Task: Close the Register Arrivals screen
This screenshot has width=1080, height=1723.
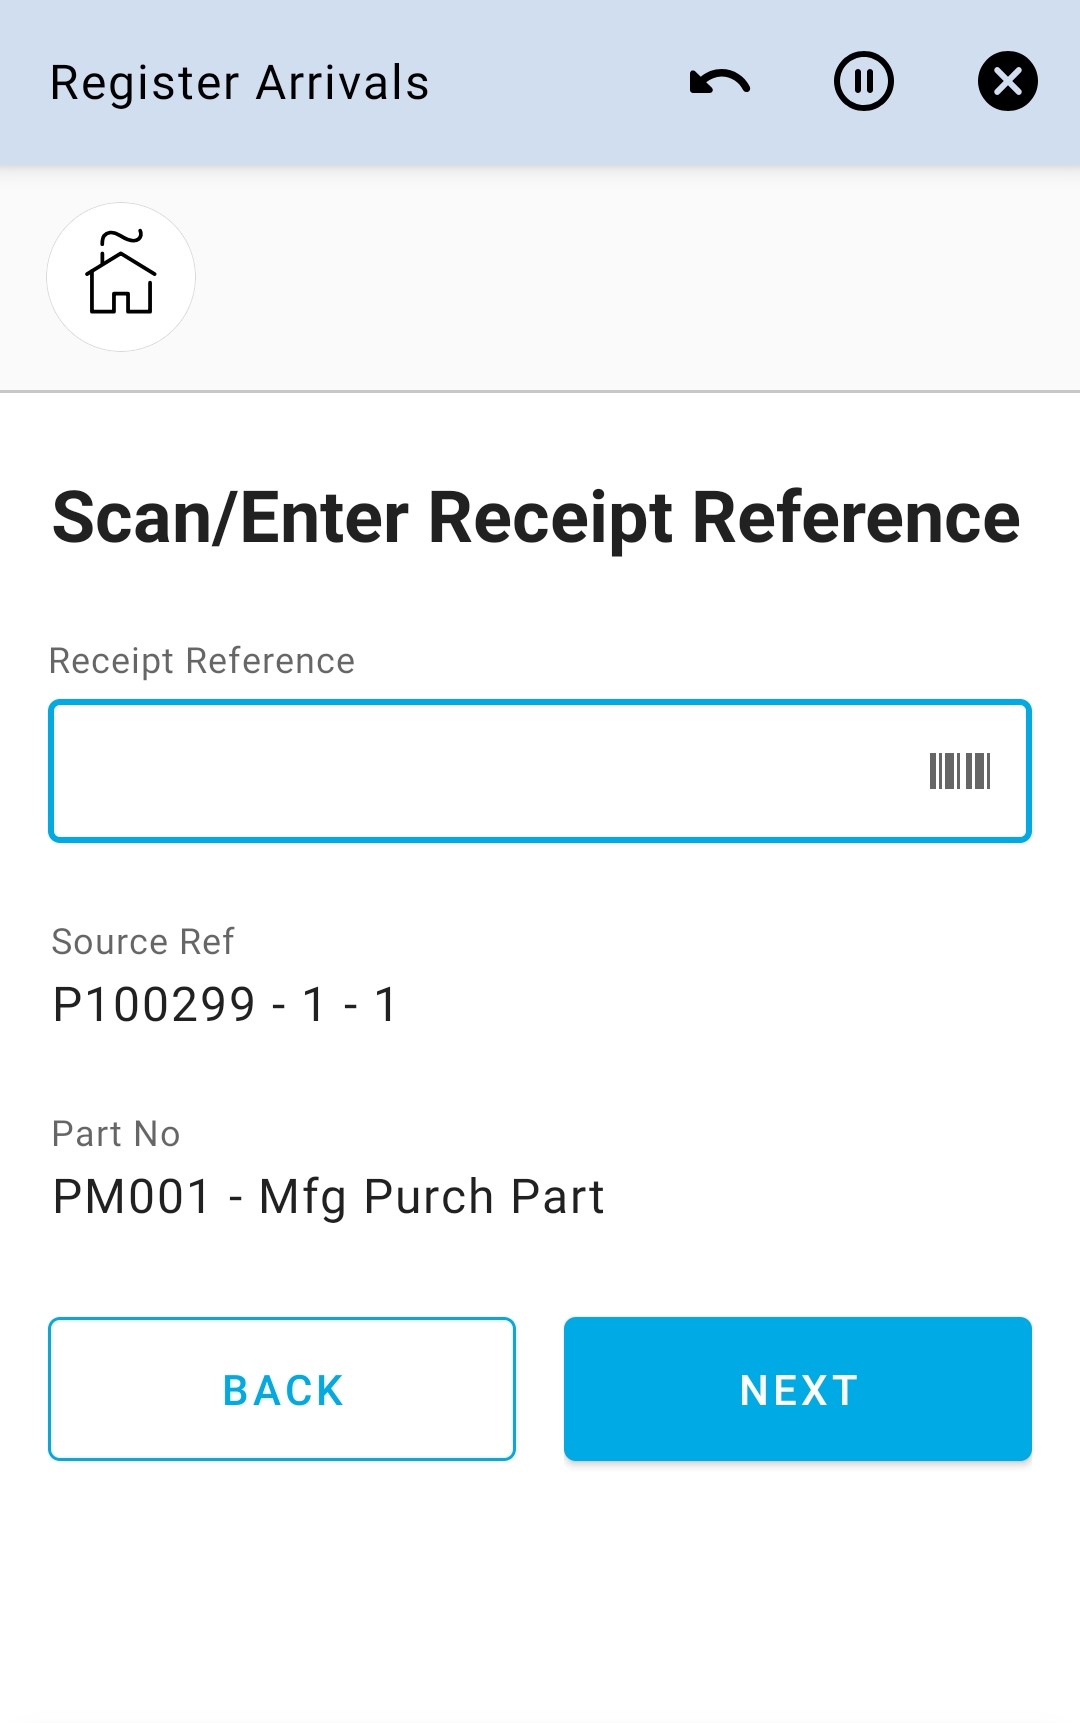Action: click(1007, 82)
